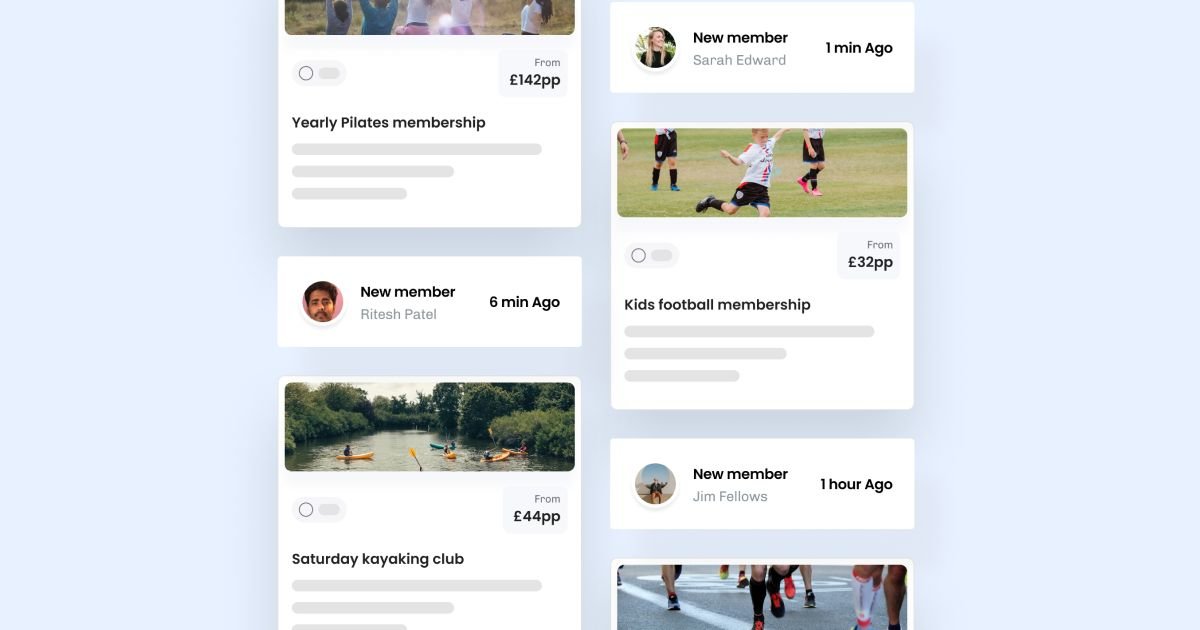Click the £142pp price badge
The width and height of the screenshot is (1200, 630).
534,73
